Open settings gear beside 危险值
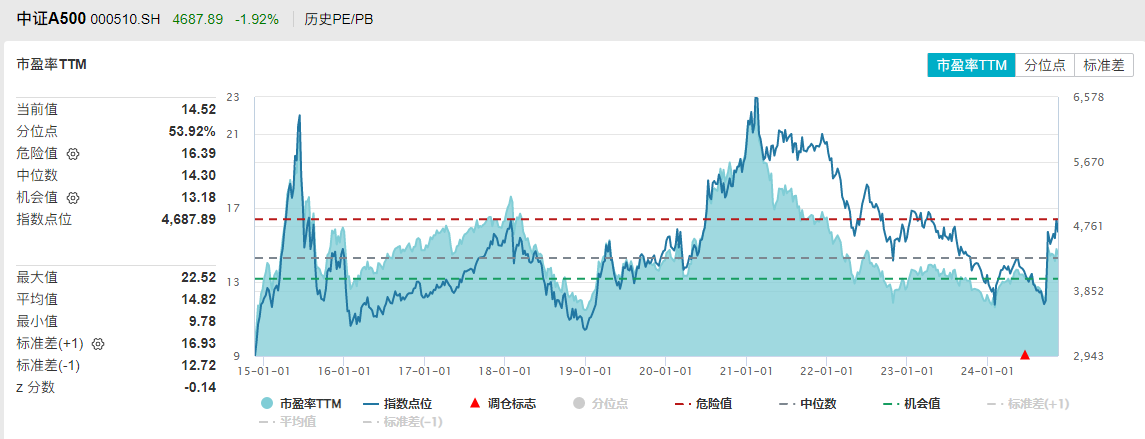Screen dimensions: 1145x439 (x=73, y=154)
